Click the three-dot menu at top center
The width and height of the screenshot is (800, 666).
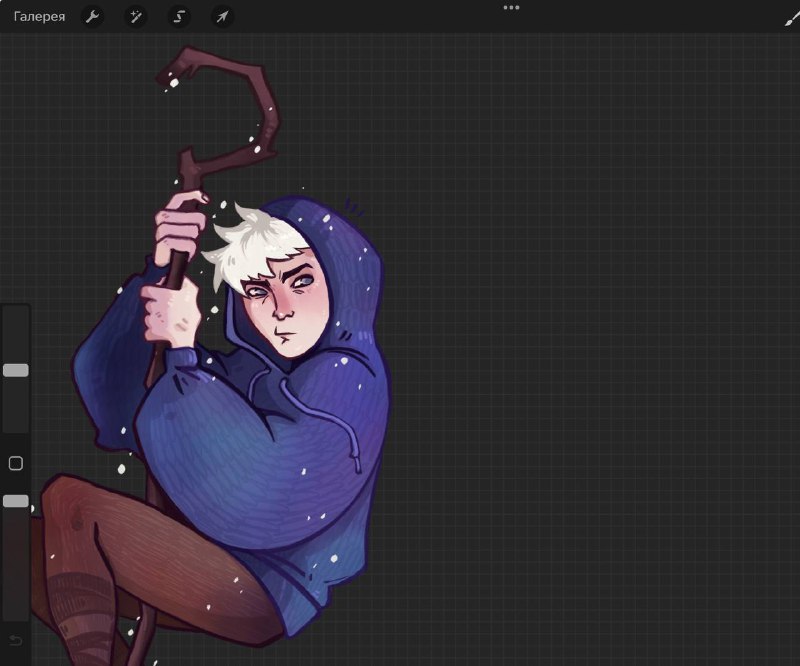tap(511, 8)
